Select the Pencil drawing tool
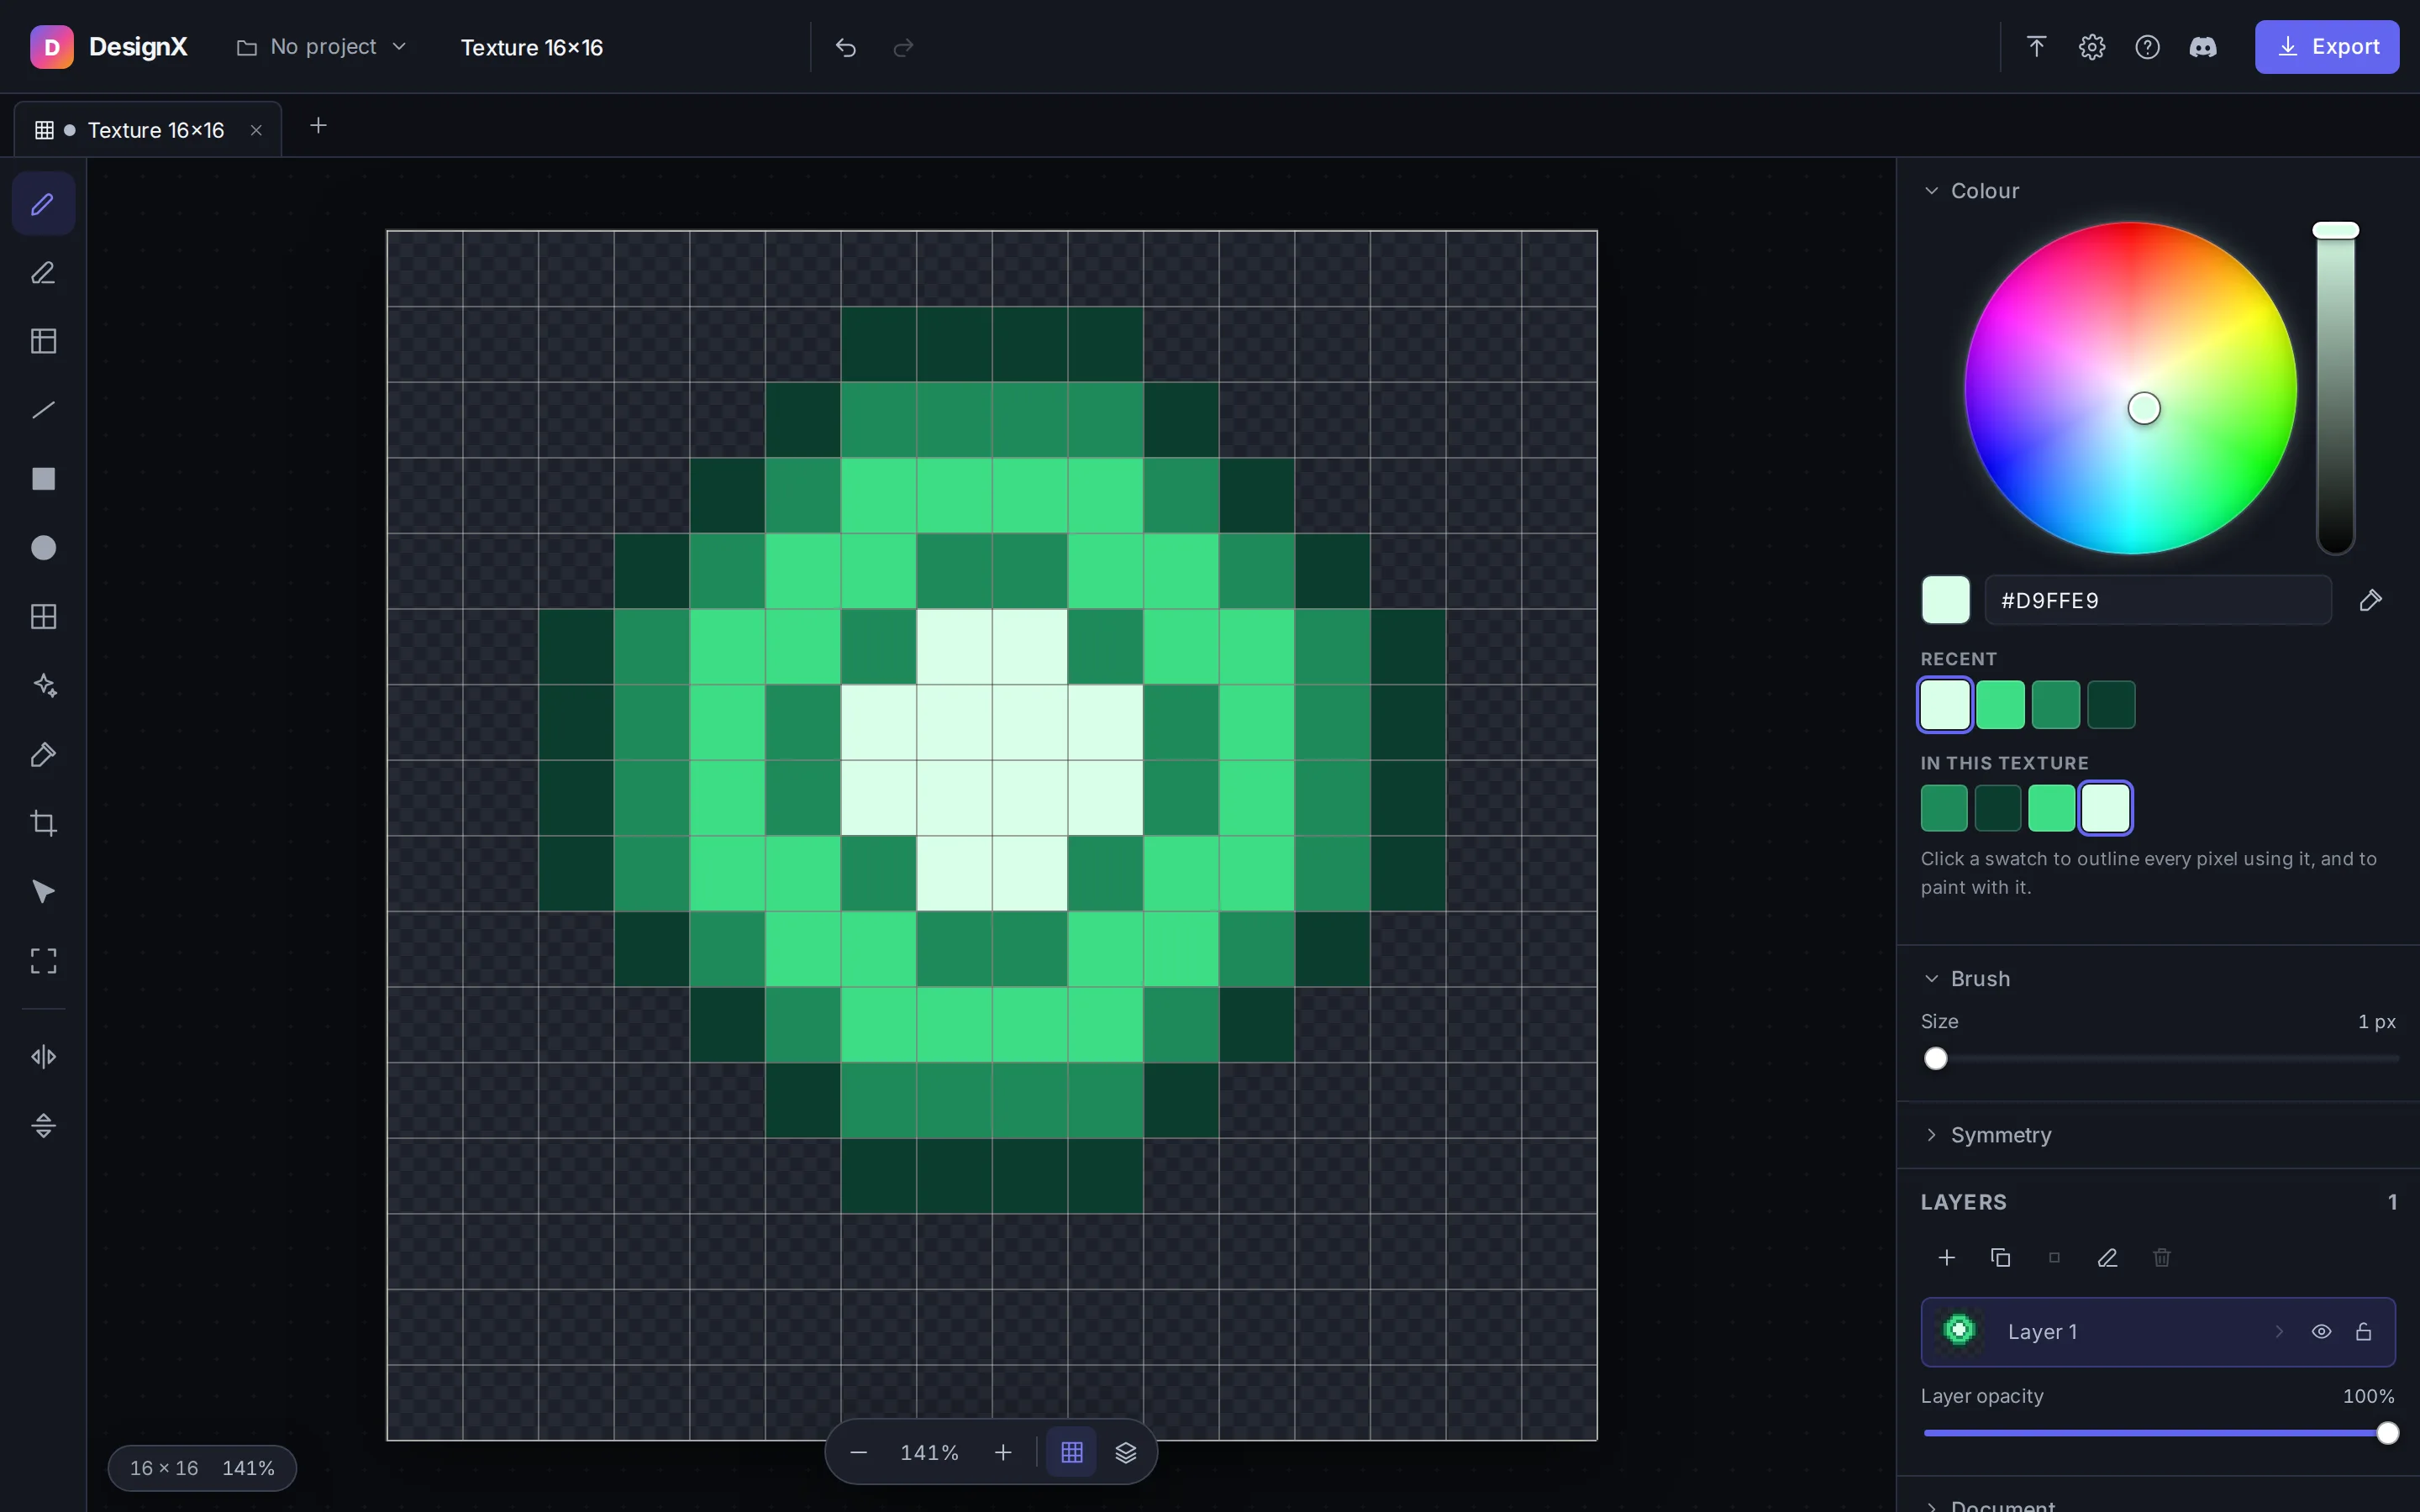The width and height of the screenshot is (2420, 1512). click(x=43, y=204)
